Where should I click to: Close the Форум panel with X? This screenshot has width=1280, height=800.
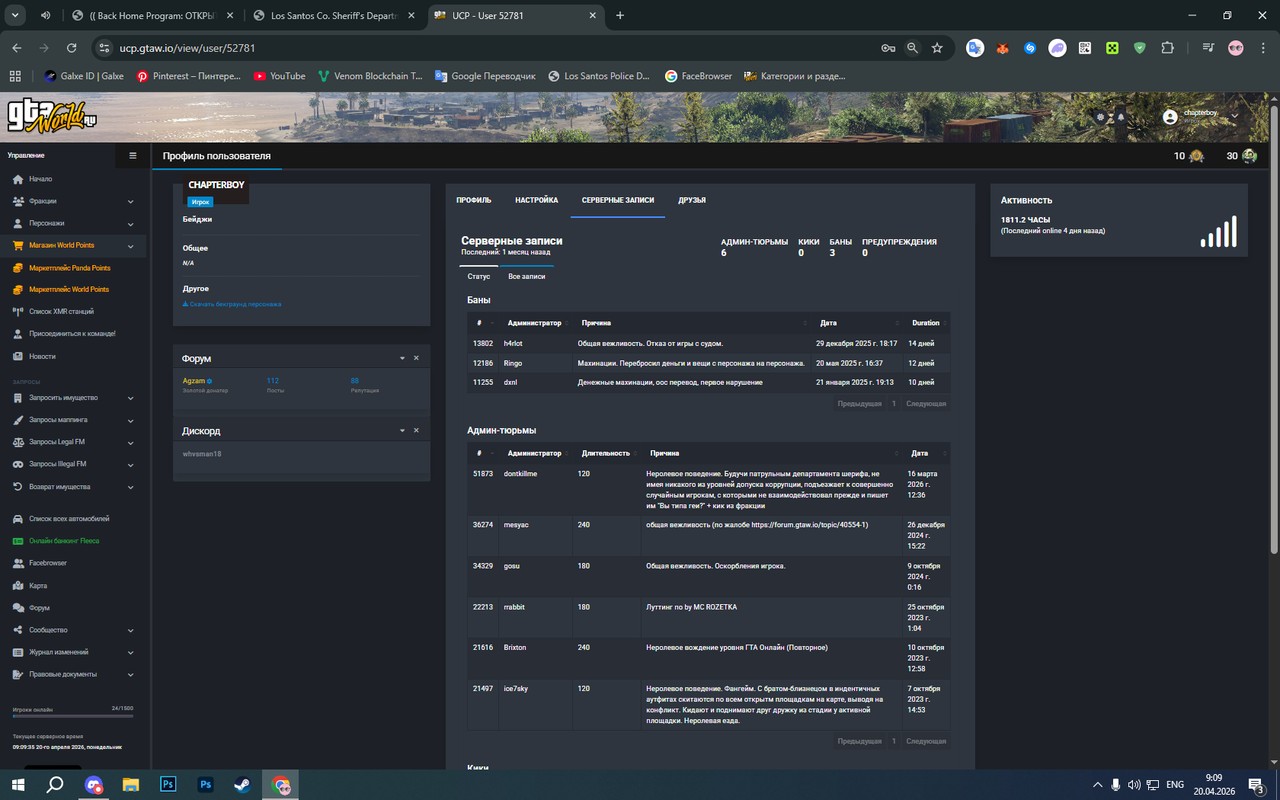coord(417,358)
